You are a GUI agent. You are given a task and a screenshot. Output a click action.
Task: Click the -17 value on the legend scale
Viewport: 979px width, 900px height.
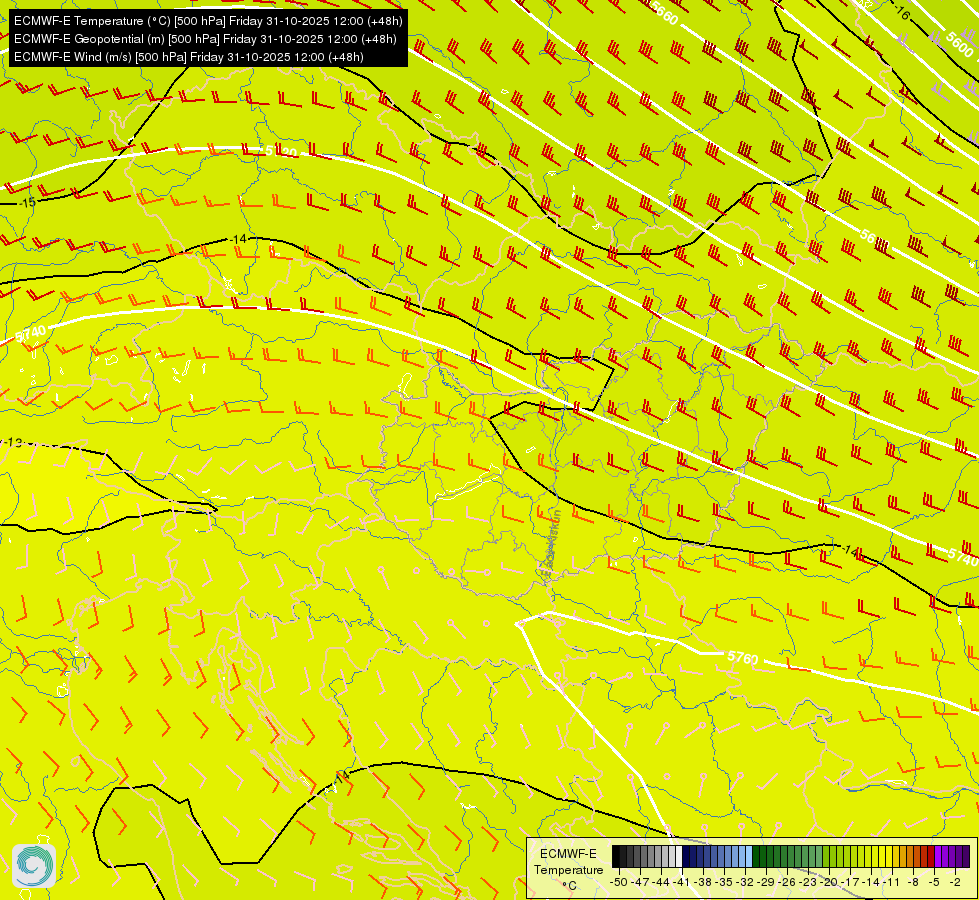pyautogui.click(x=850, y=882)
